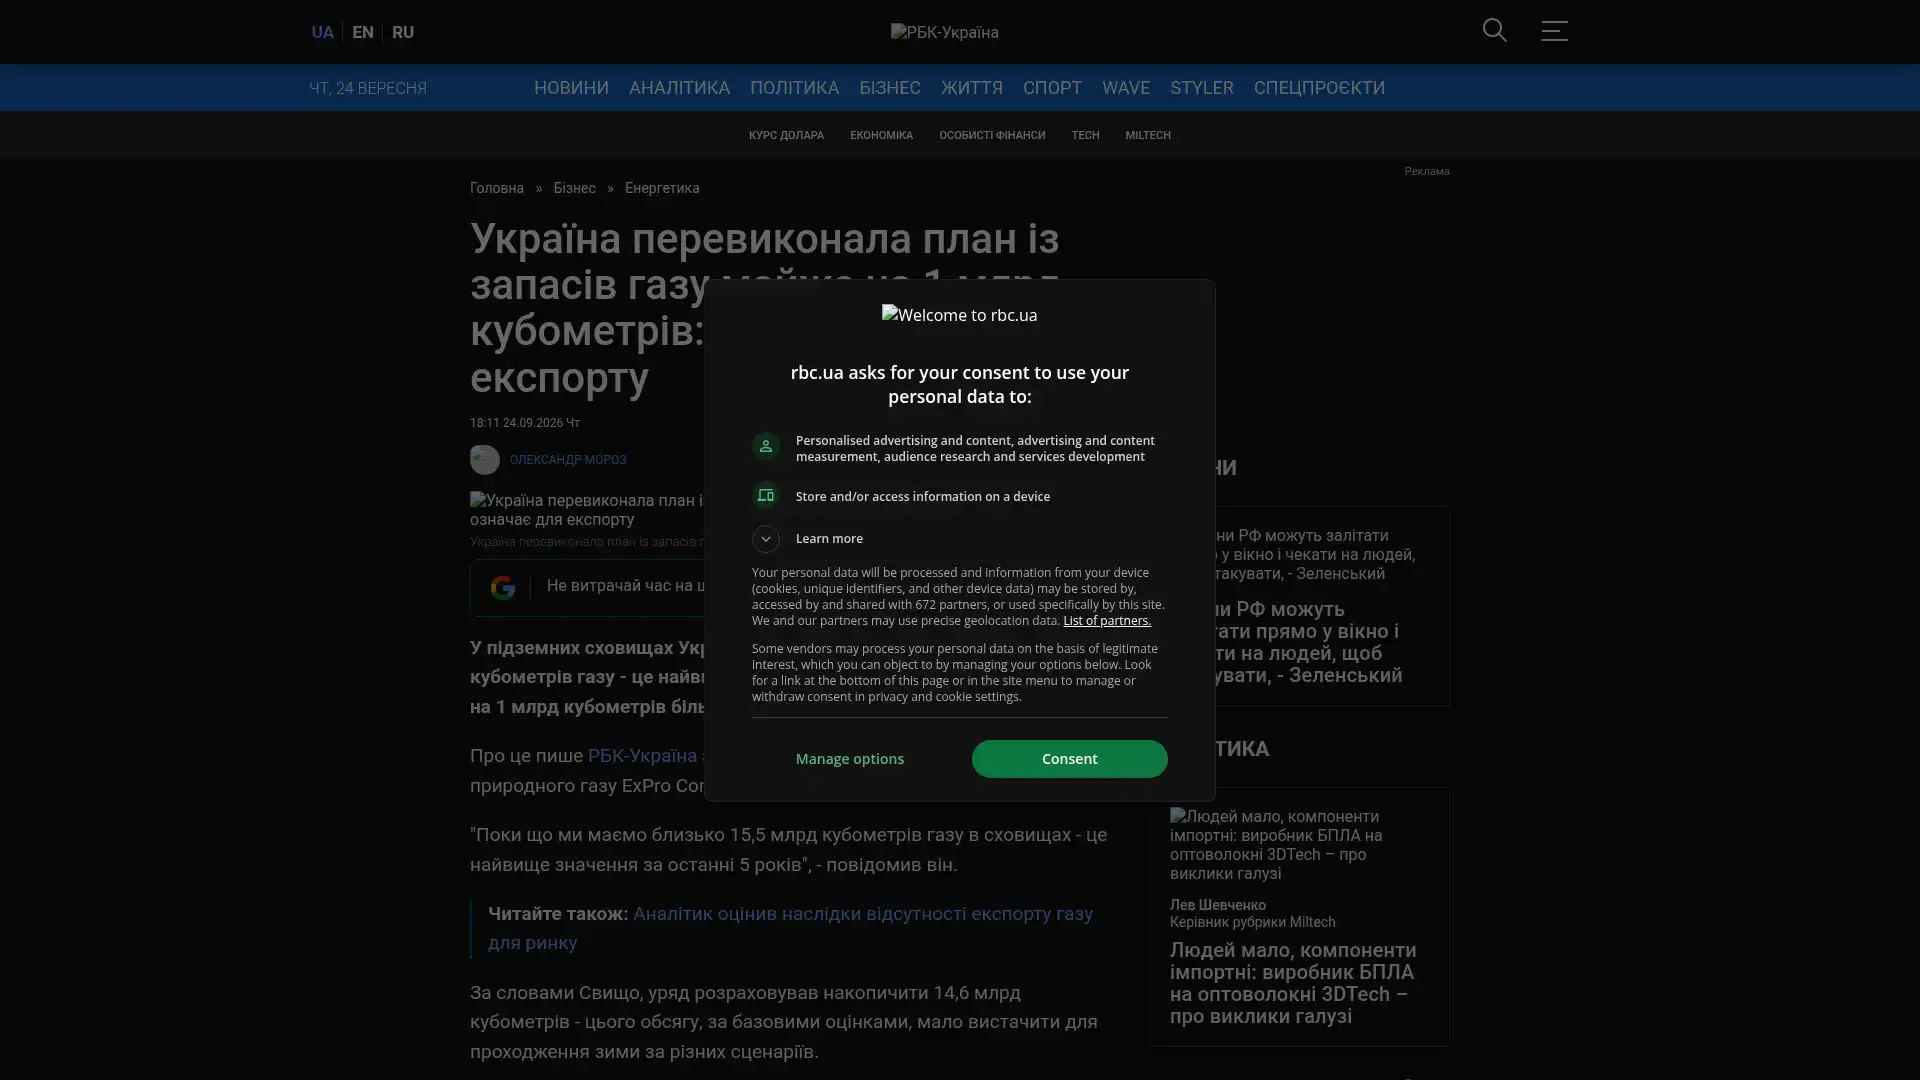Image resolution: width=1920 pixels, height=1080 pixels.
Task: Open the ПОЛІТИКА menu section
Action: tap(794, 88)
